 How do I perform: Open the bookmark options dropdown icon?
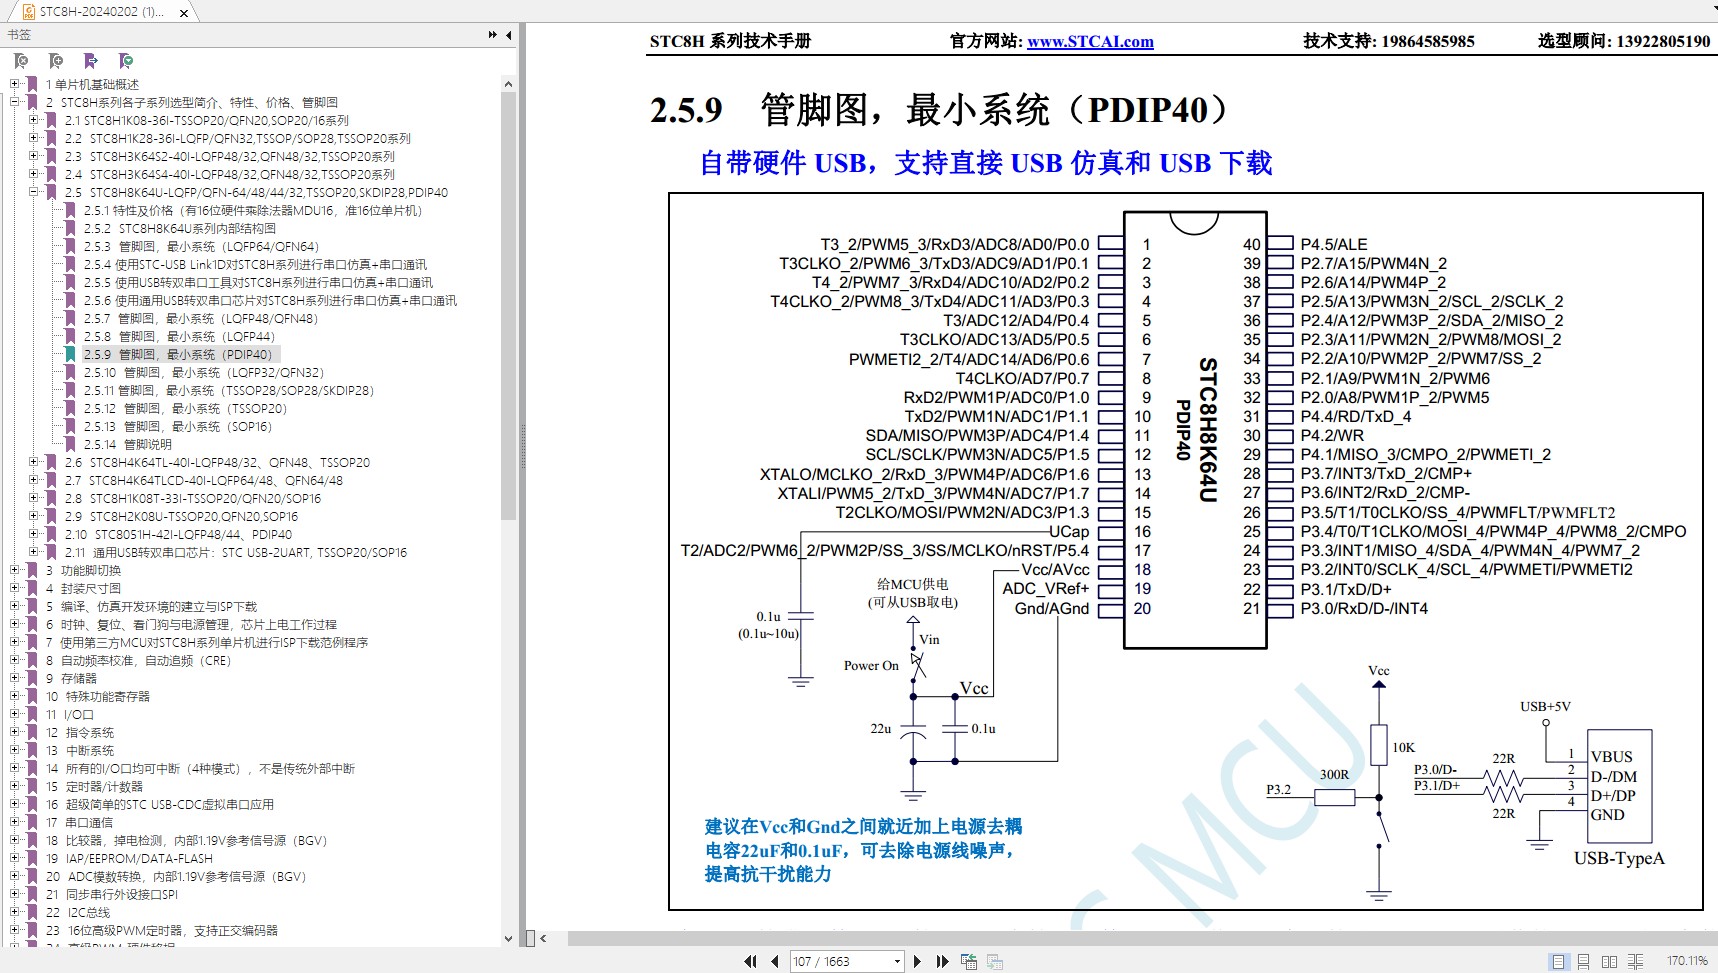tap(126, 61)
